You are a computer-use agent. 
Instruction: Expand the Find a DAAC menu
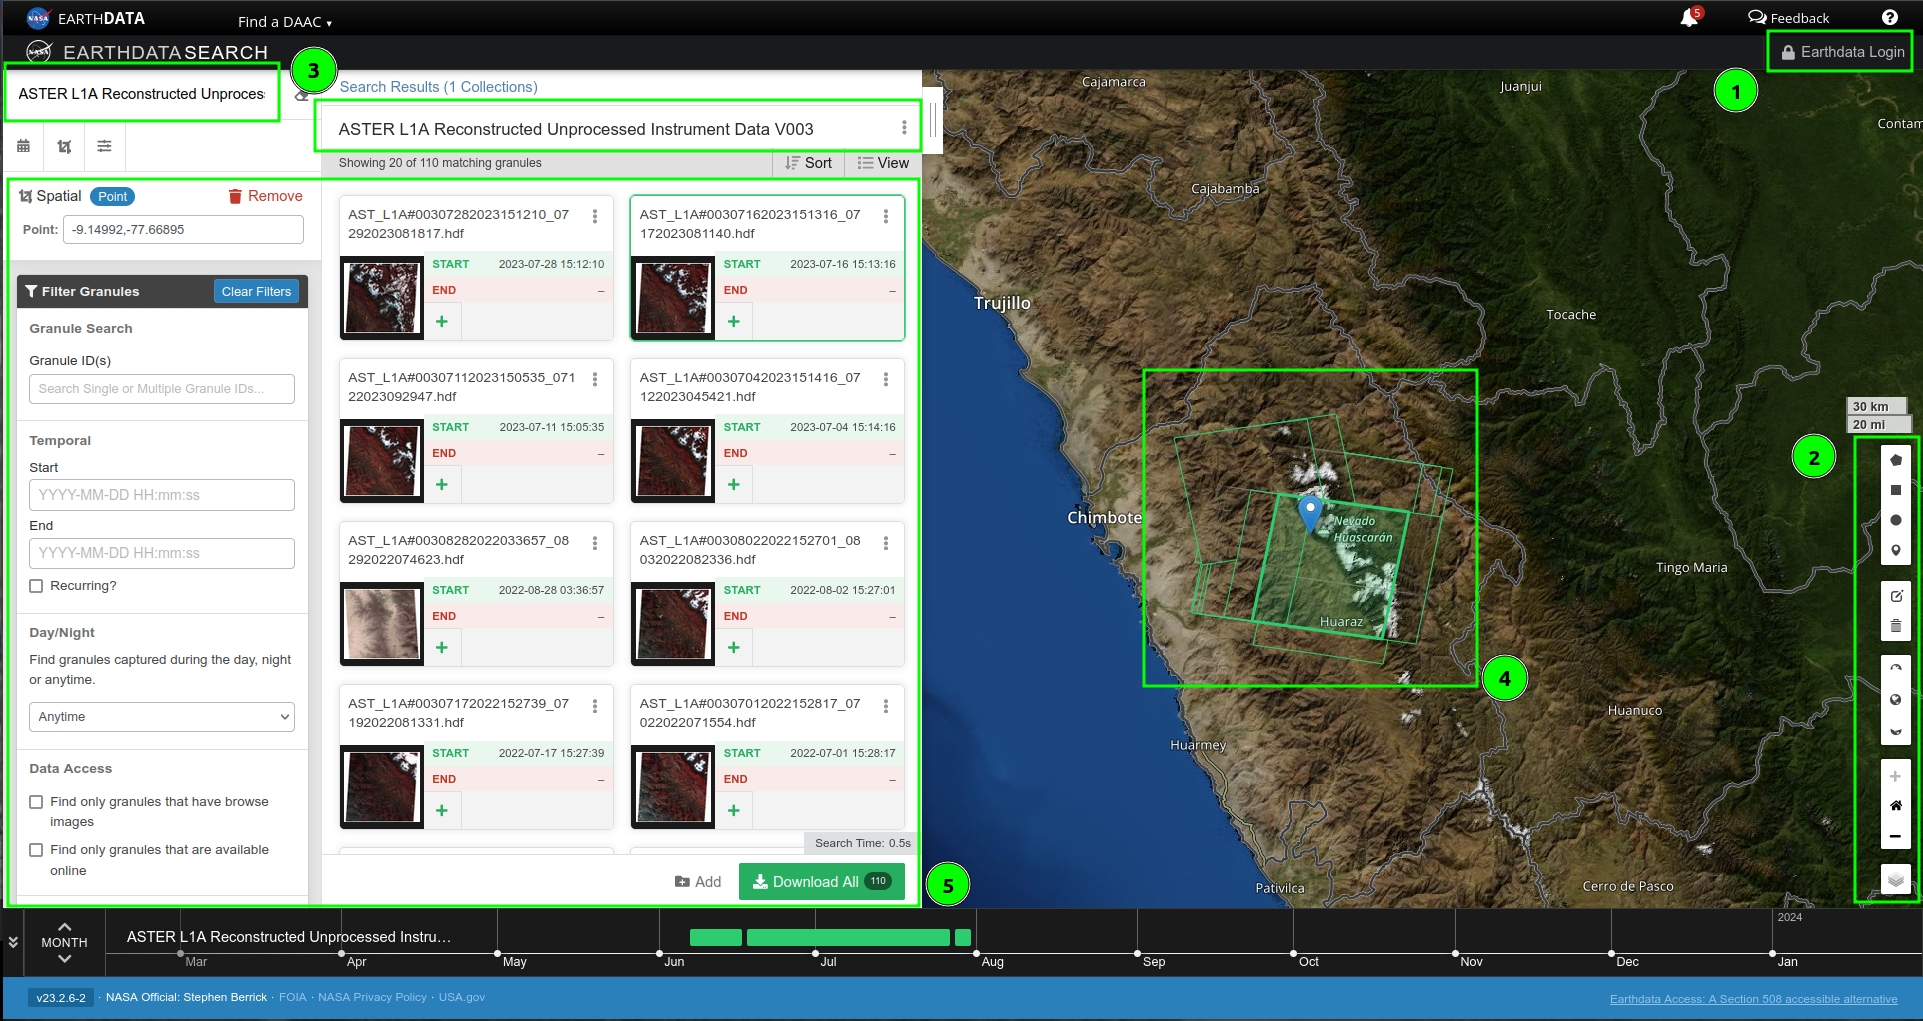[284, 22]
